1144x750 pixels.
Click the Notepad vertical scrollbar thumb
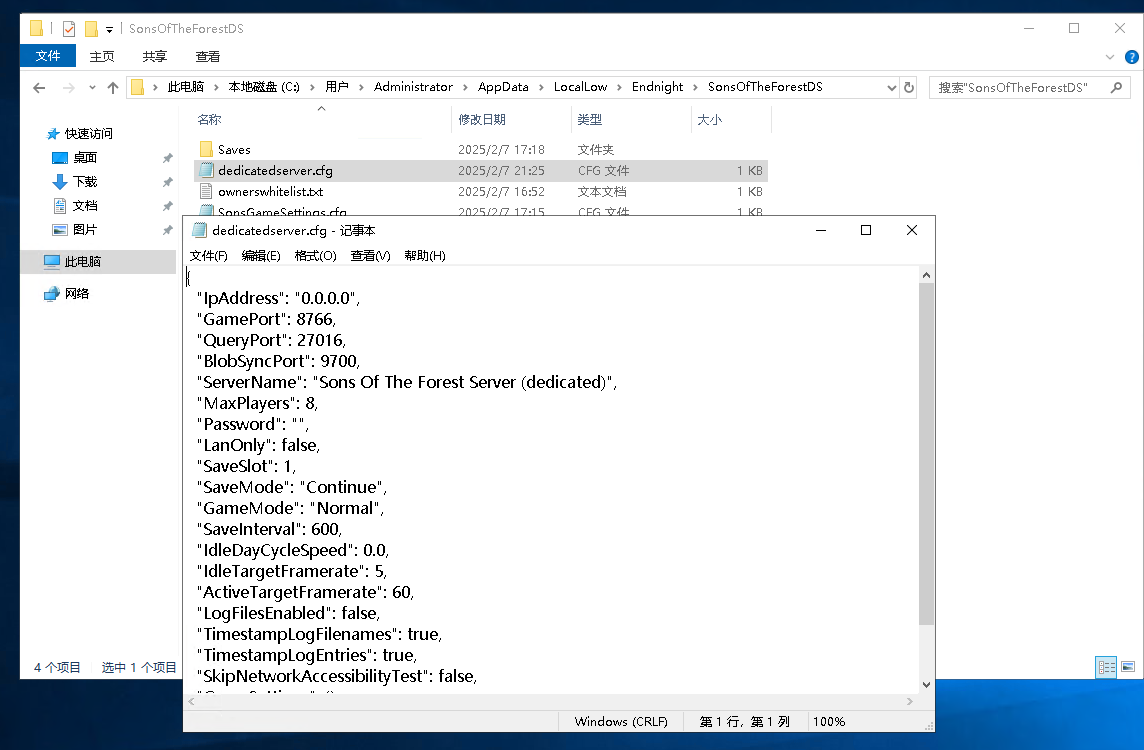point(926,454)
